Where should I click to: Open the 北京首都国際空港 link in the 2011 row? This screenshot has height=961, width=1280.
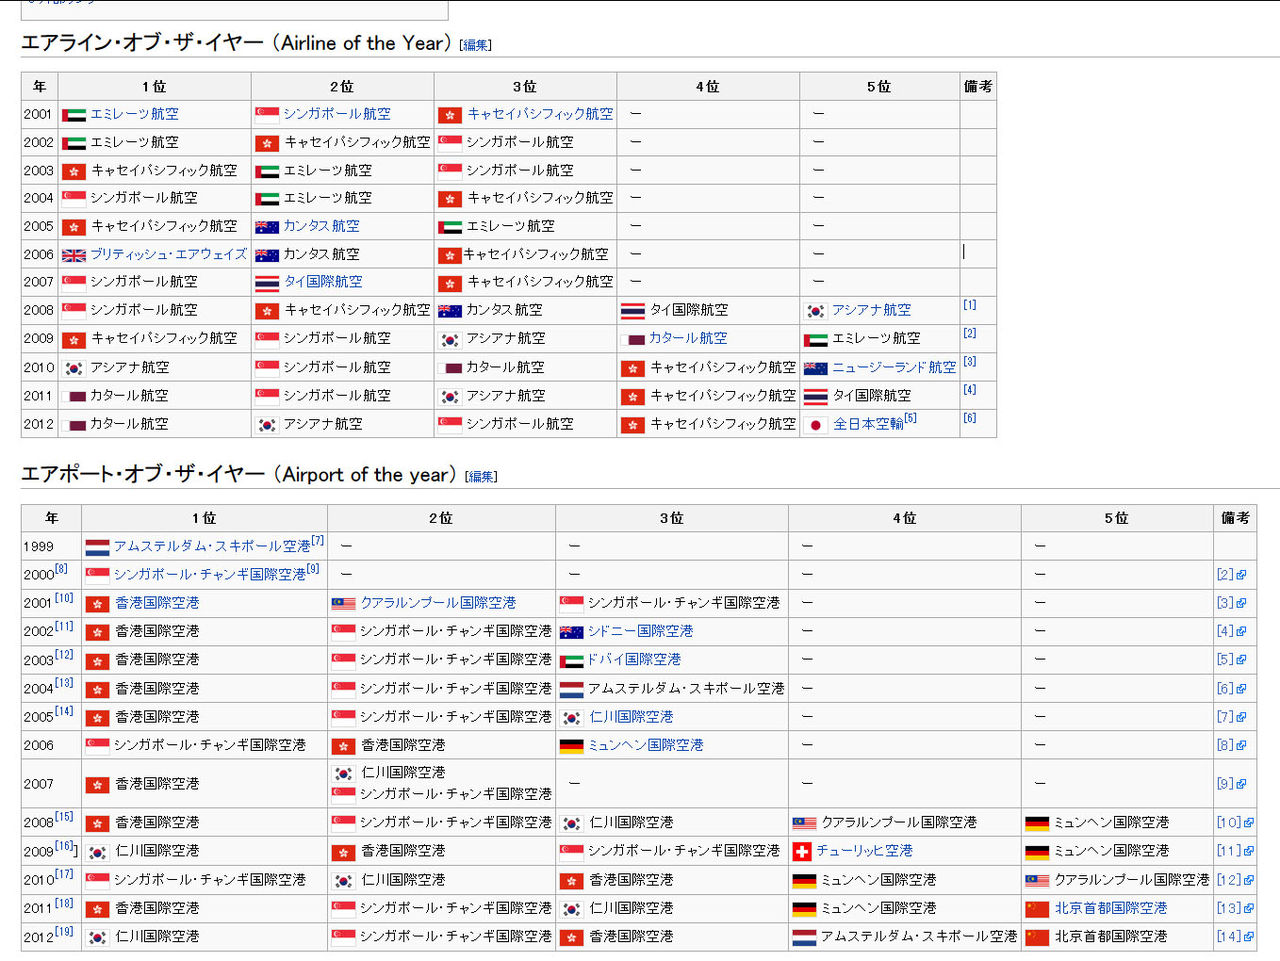pyautogui.click(x=1111, y=908)
